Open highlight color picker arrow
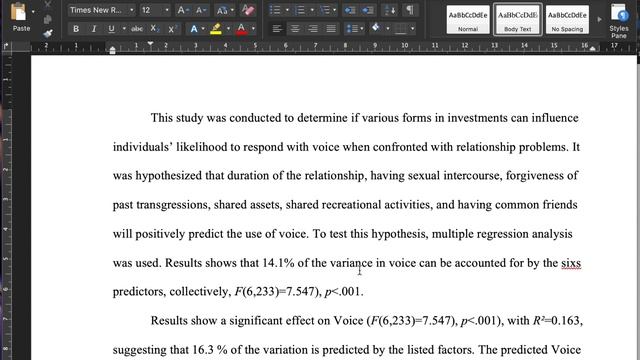 click(228, 29)
